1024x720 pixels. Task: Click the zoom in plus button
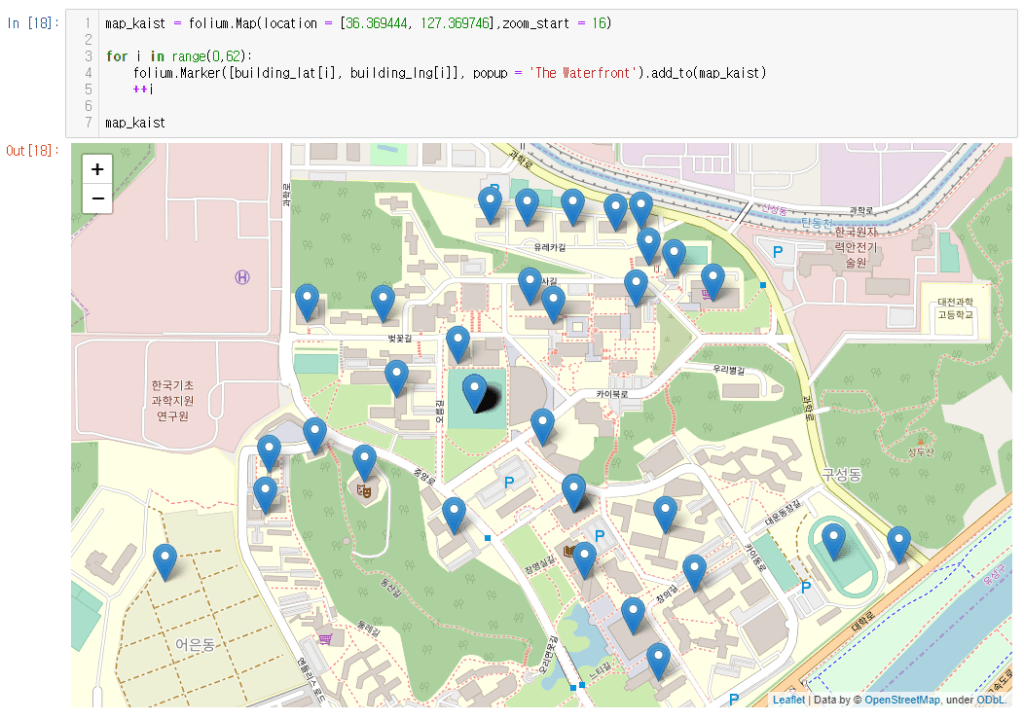click(x=97, y=169)
